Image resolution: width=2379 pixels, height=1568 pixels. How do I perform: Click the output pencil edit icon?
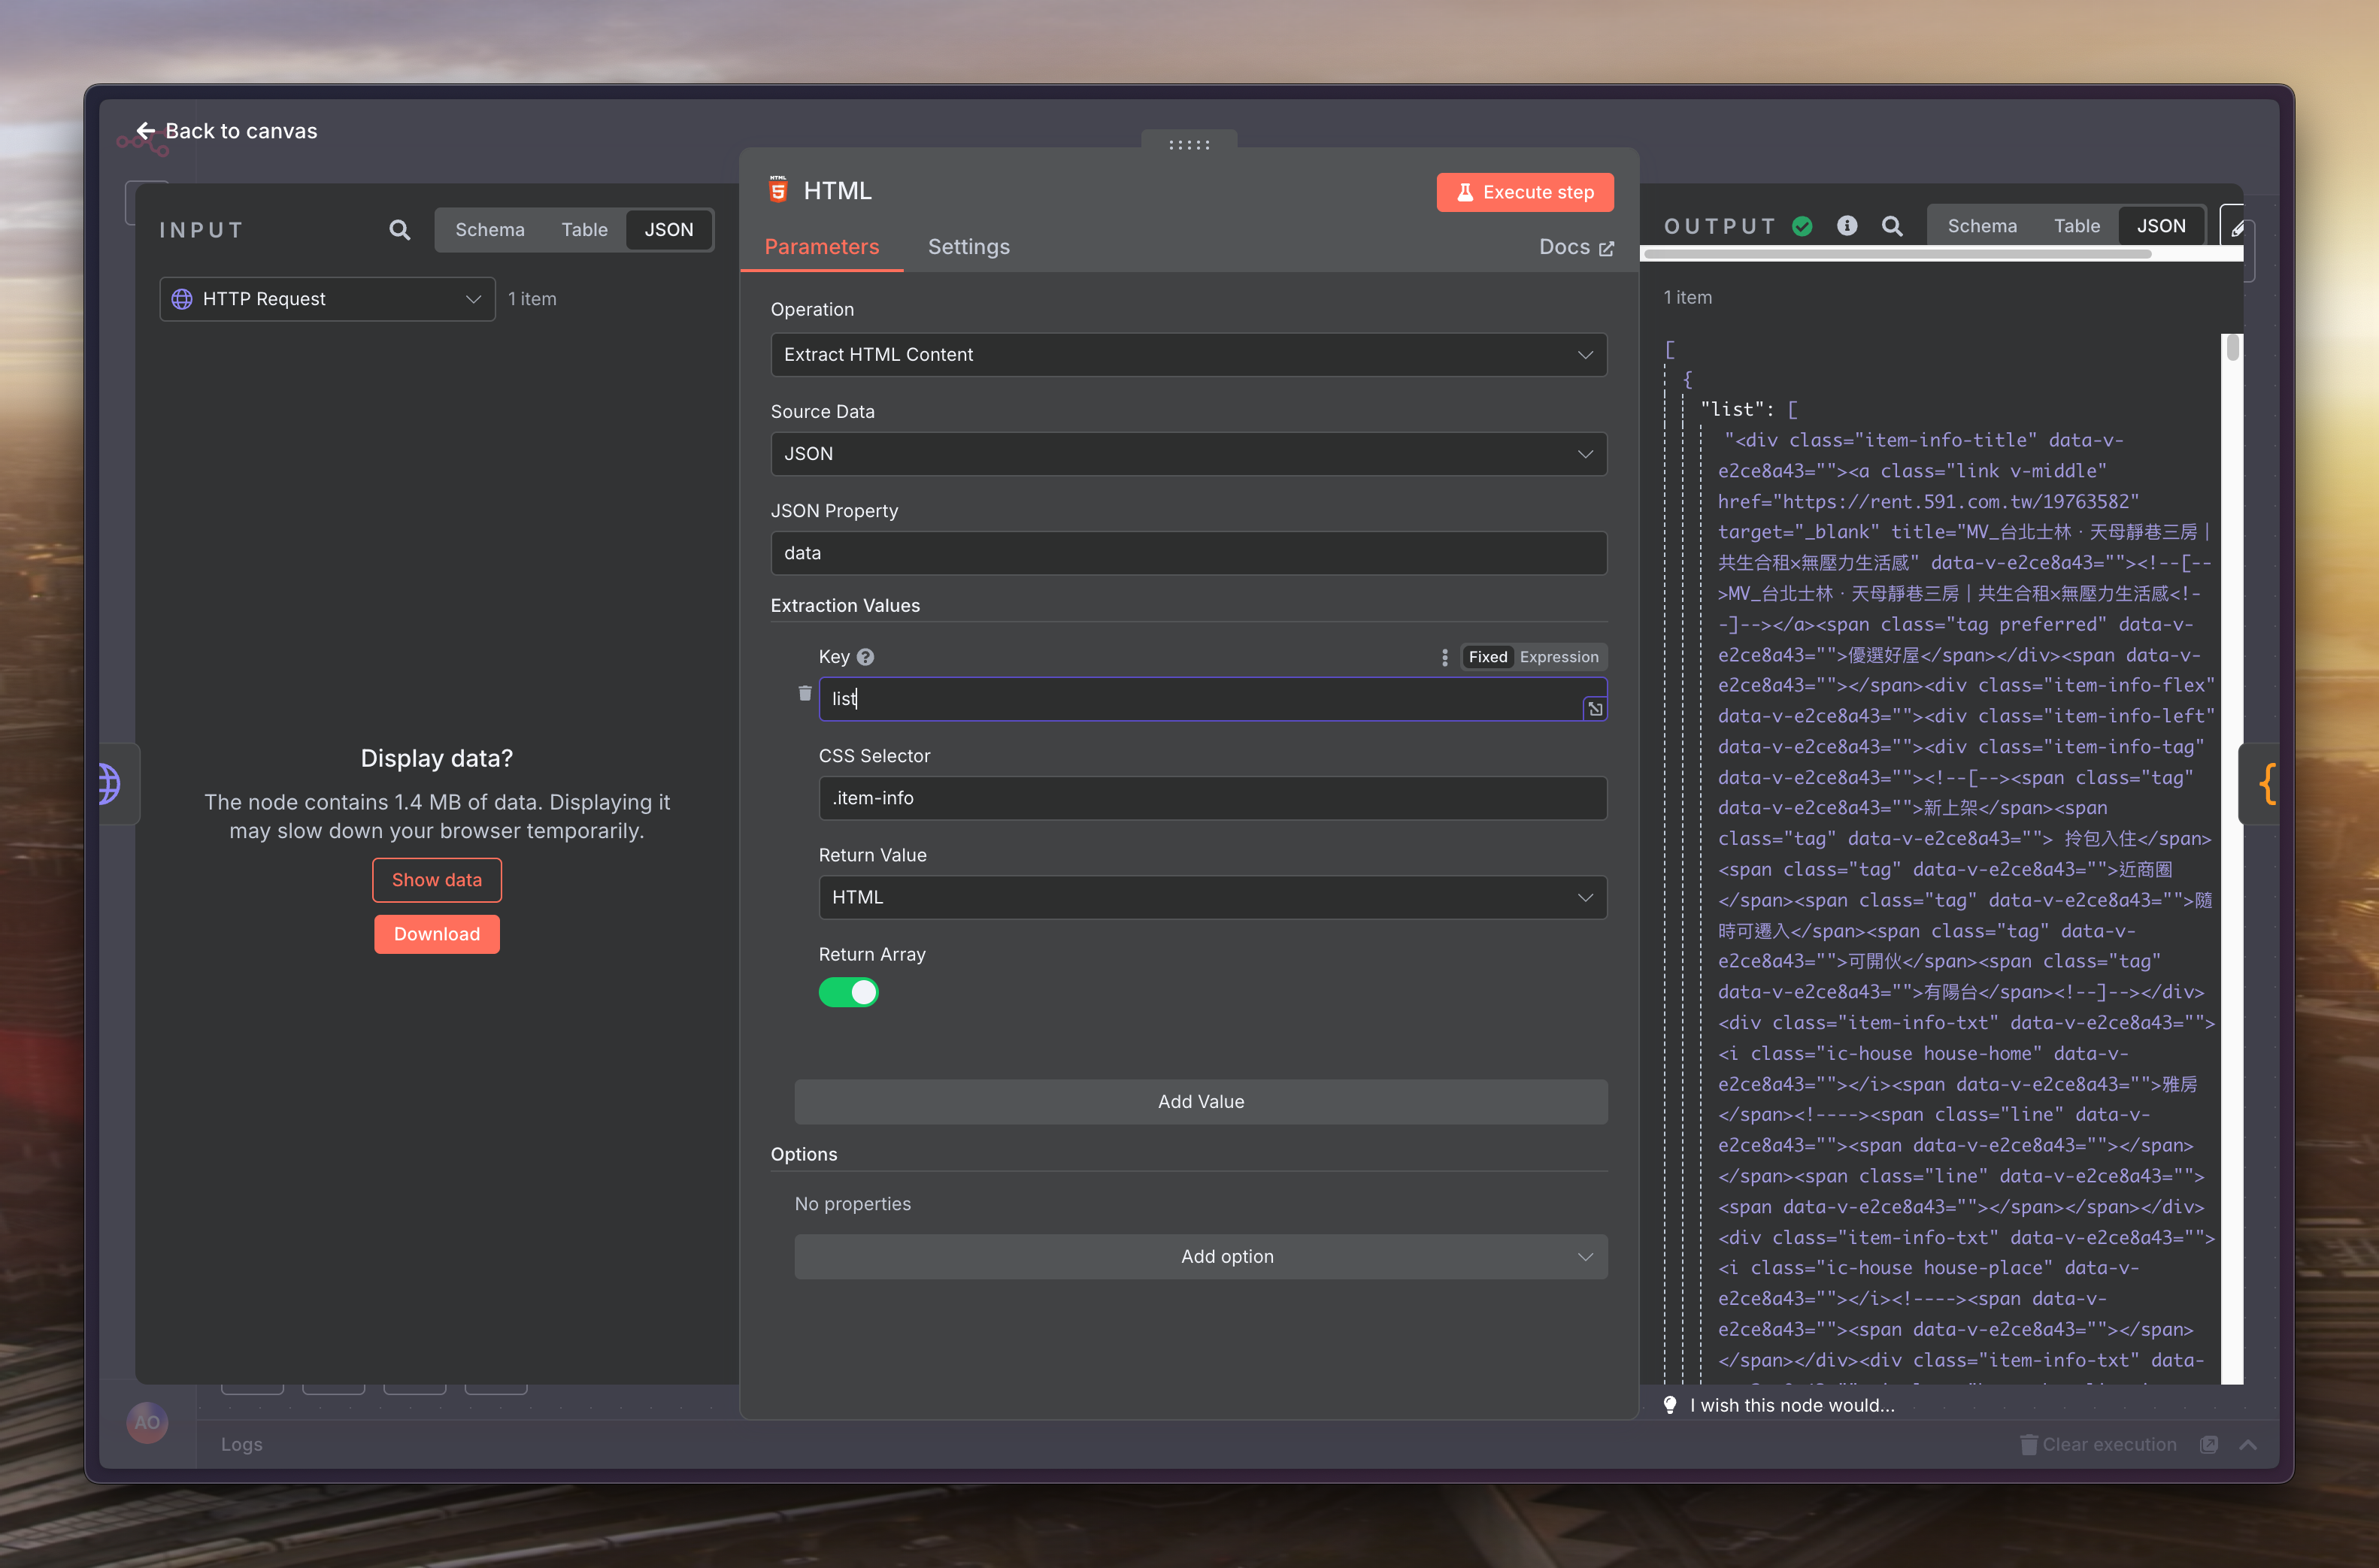point(2236,228)
